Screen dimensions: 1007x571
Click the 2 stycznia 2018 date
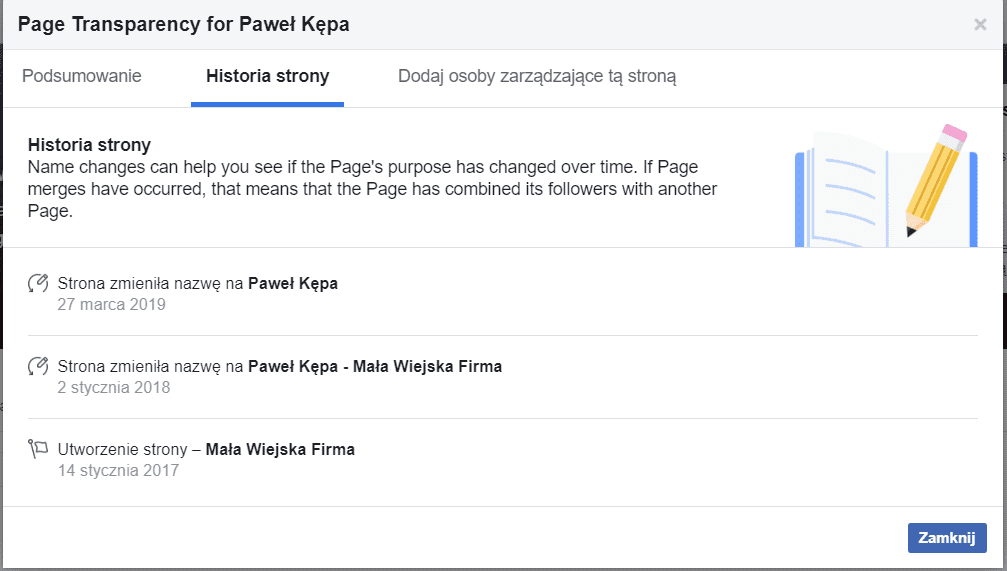click(x=114, y=387)
